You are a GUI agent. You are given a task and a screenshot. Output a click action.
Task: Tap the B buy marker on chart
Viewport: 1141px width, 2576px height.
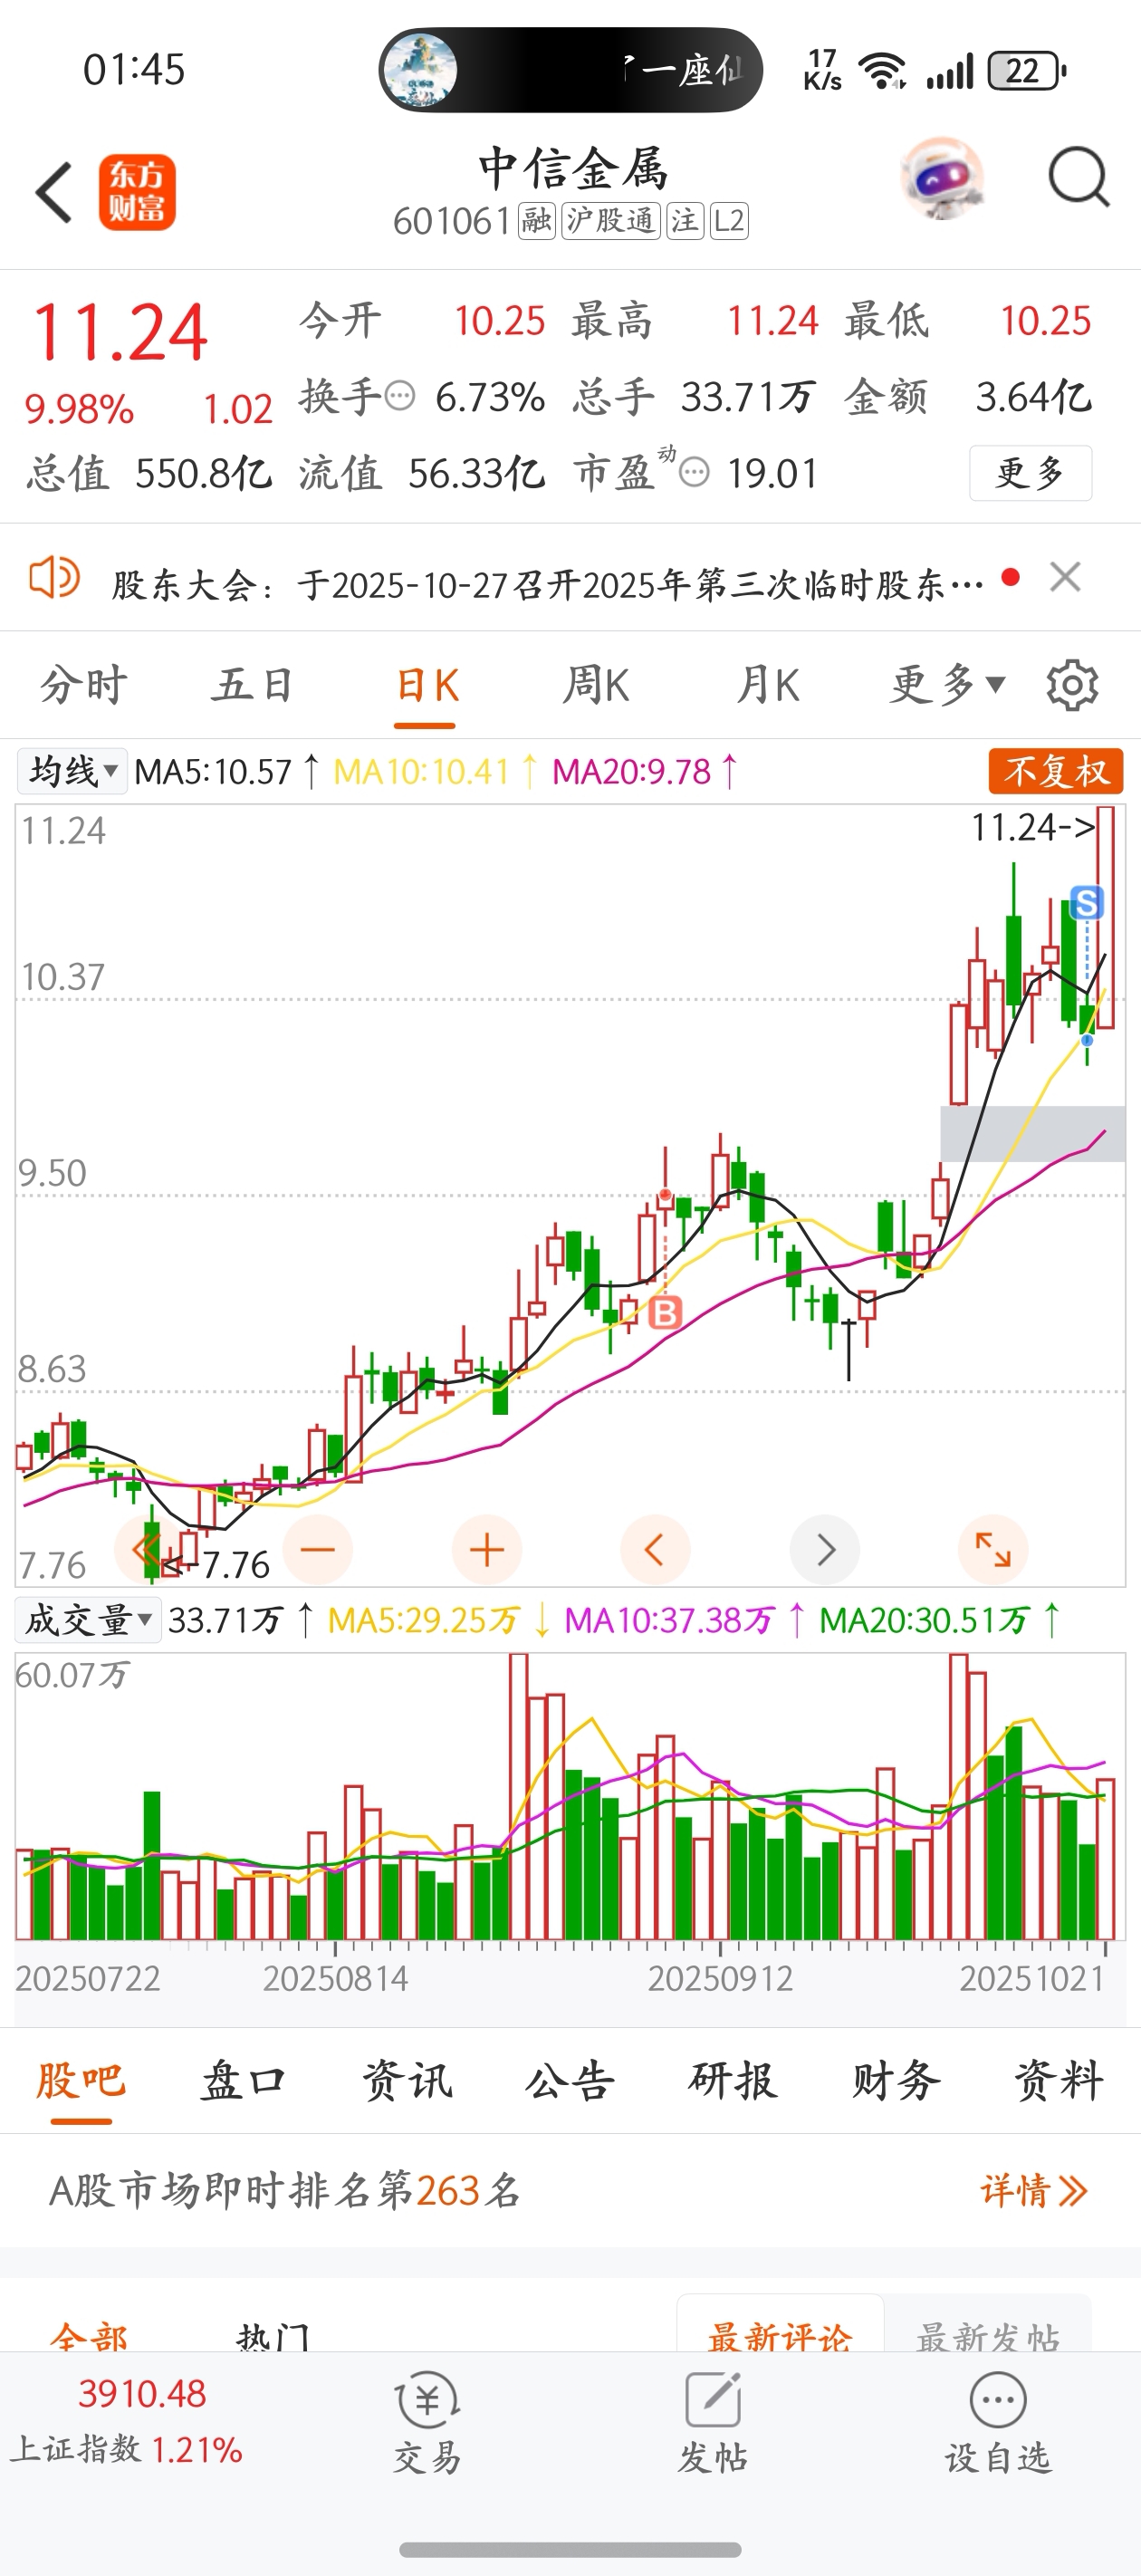(x=666, y=1312)
